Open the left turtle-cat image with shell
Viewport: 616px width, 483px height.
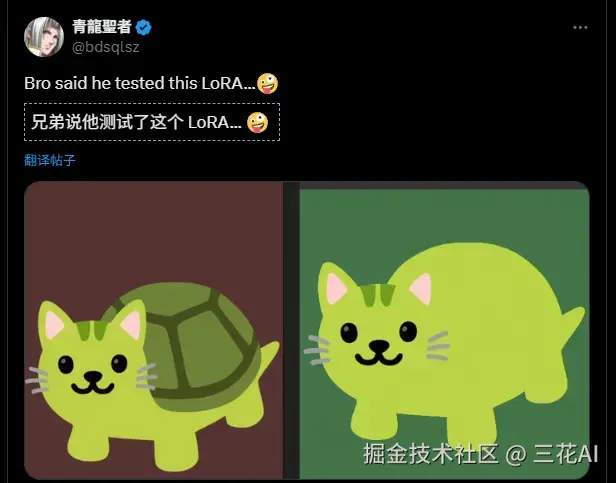pos(154,330)
